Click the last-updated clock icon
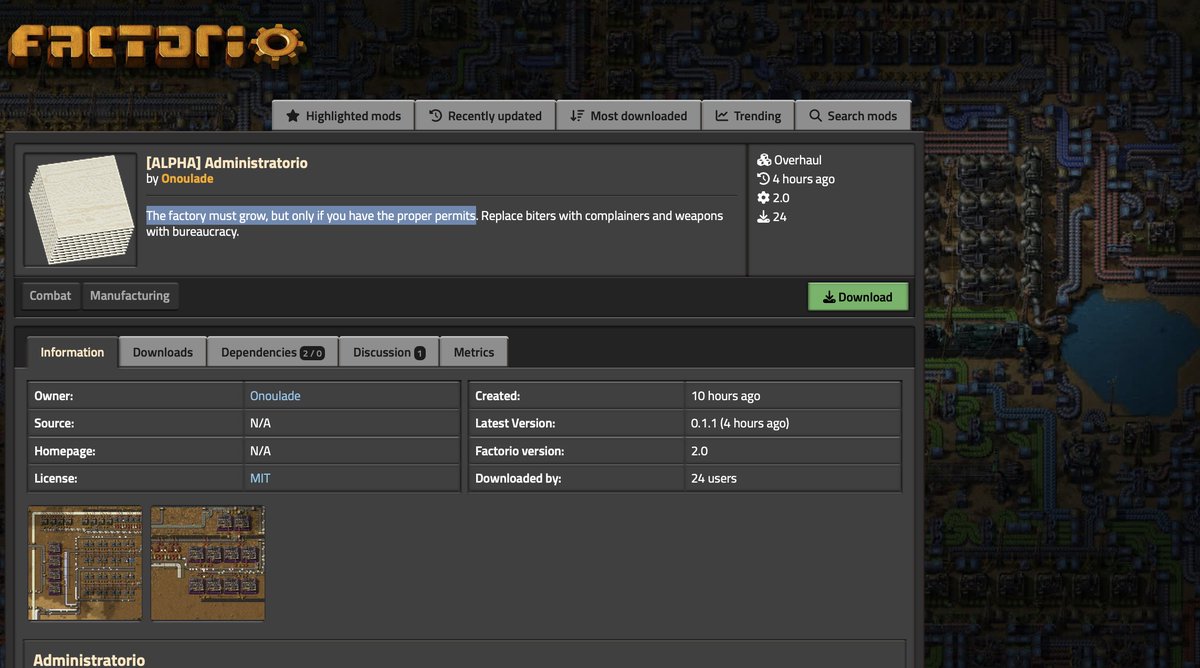Viewport: 1200px width, 668px height. [764, 179]
